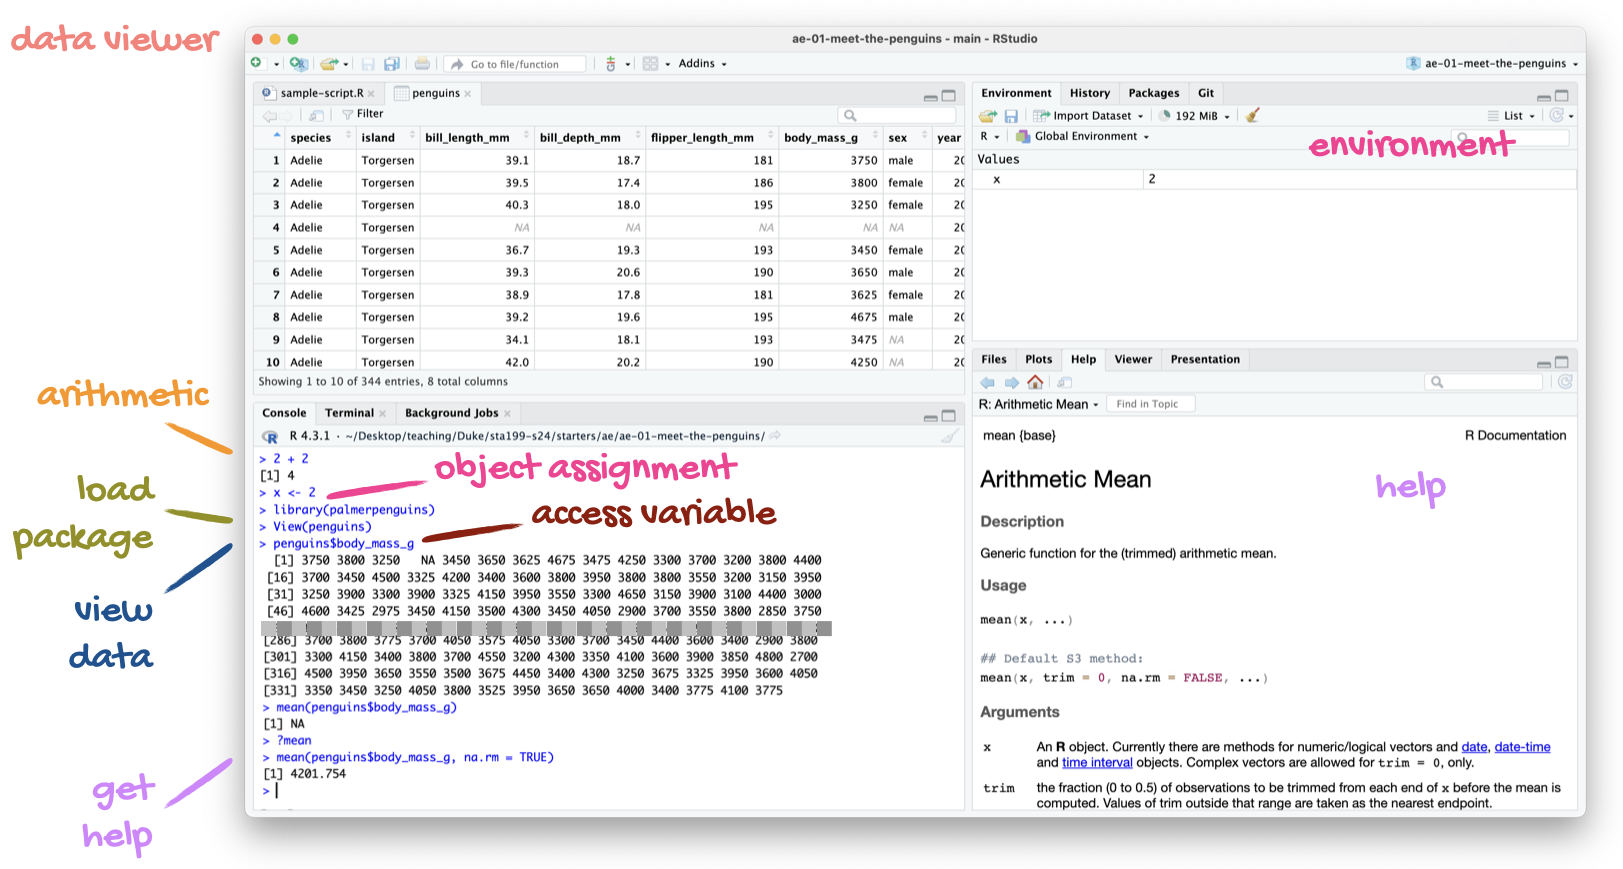Switch to the History tab
The image size is (1623, 869).
tap(1089, 93)
